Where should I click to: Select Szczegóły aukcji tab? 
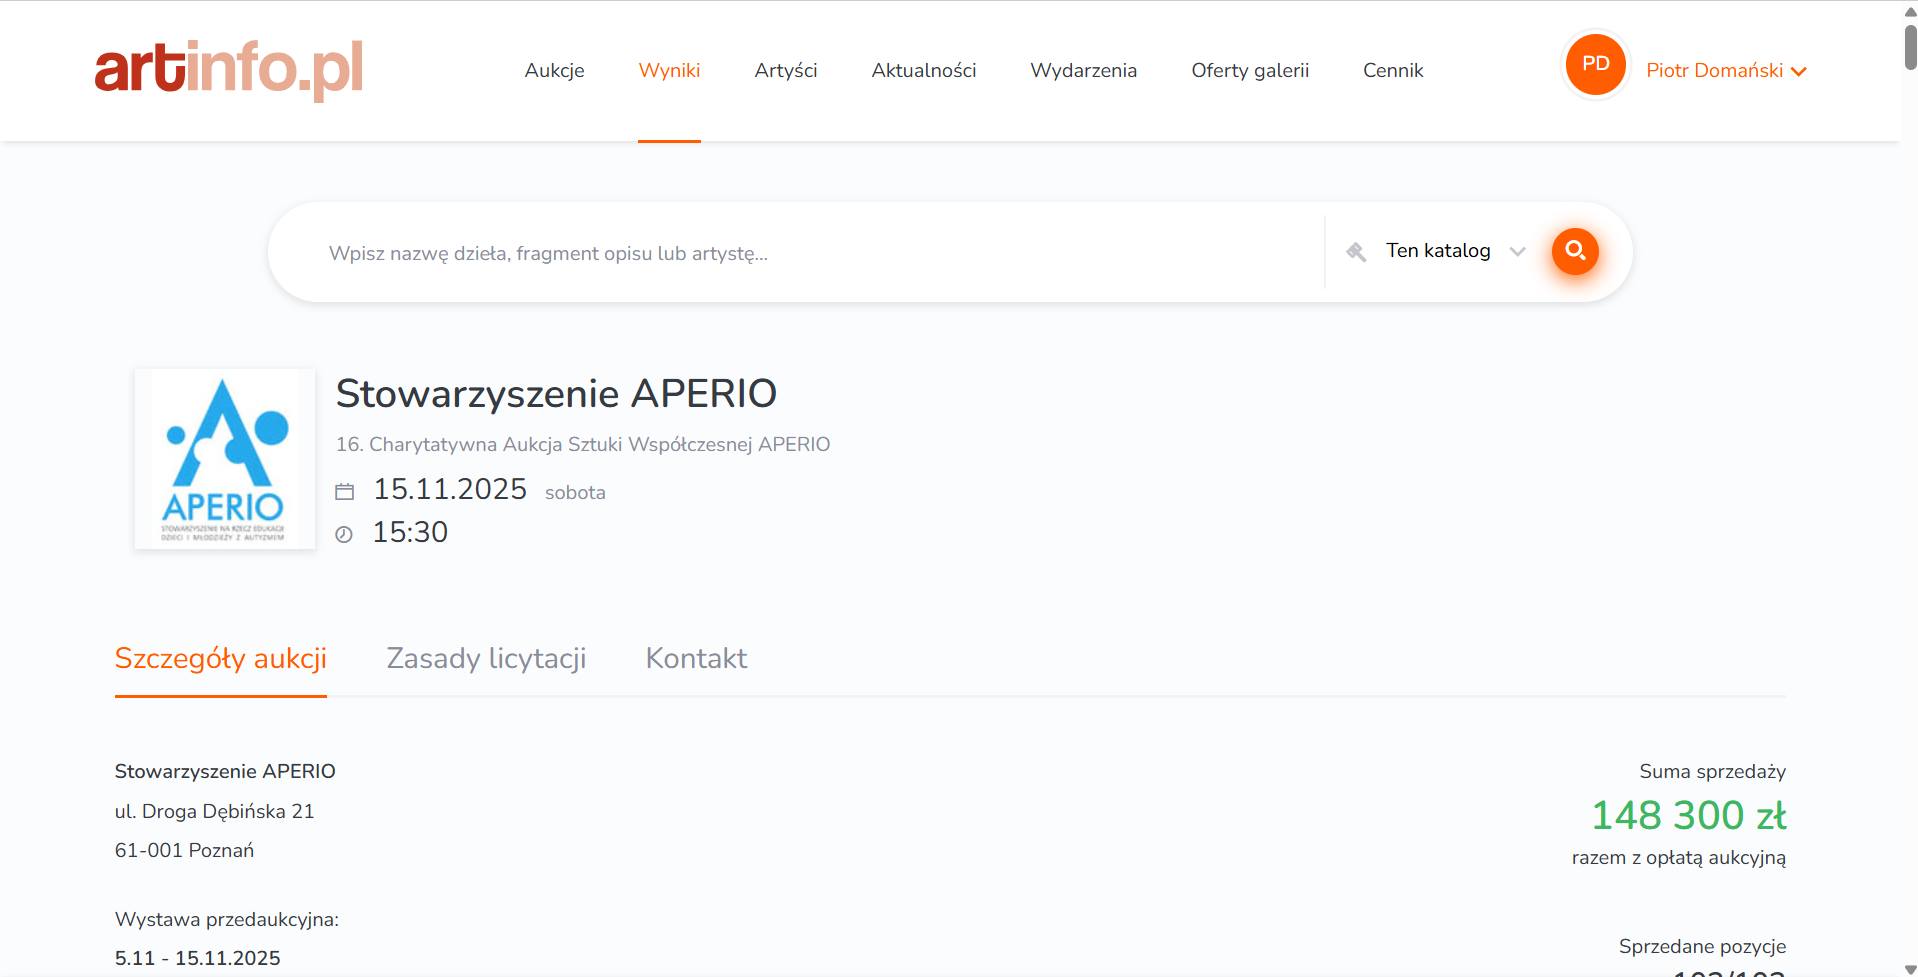[x=221, y=658]
